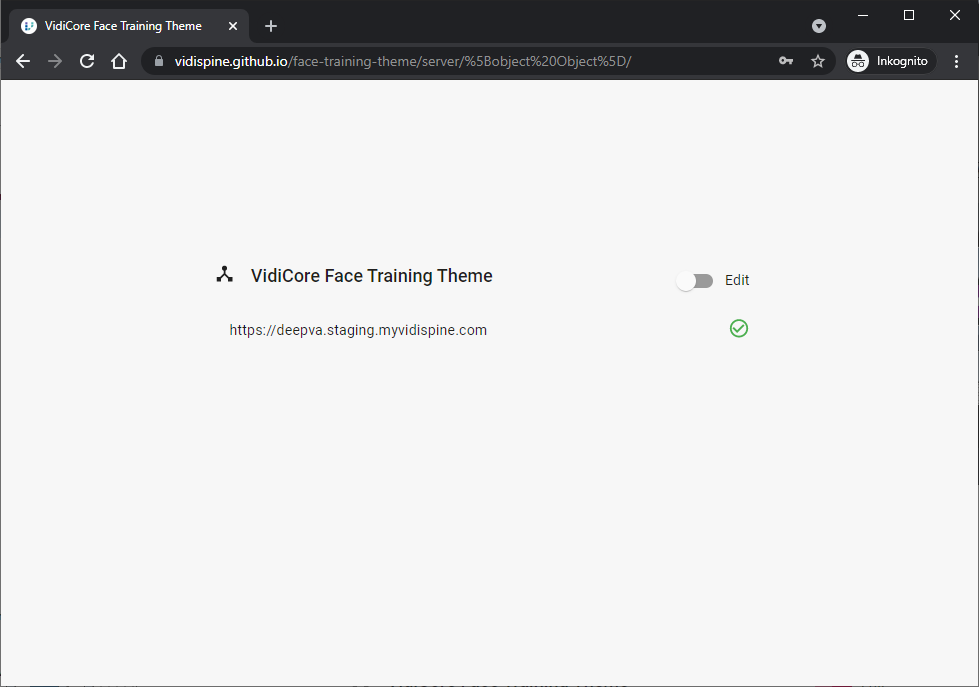Bookmark this page with the star
The width and height of the screenshot is (979, 687).
[818, 61]
